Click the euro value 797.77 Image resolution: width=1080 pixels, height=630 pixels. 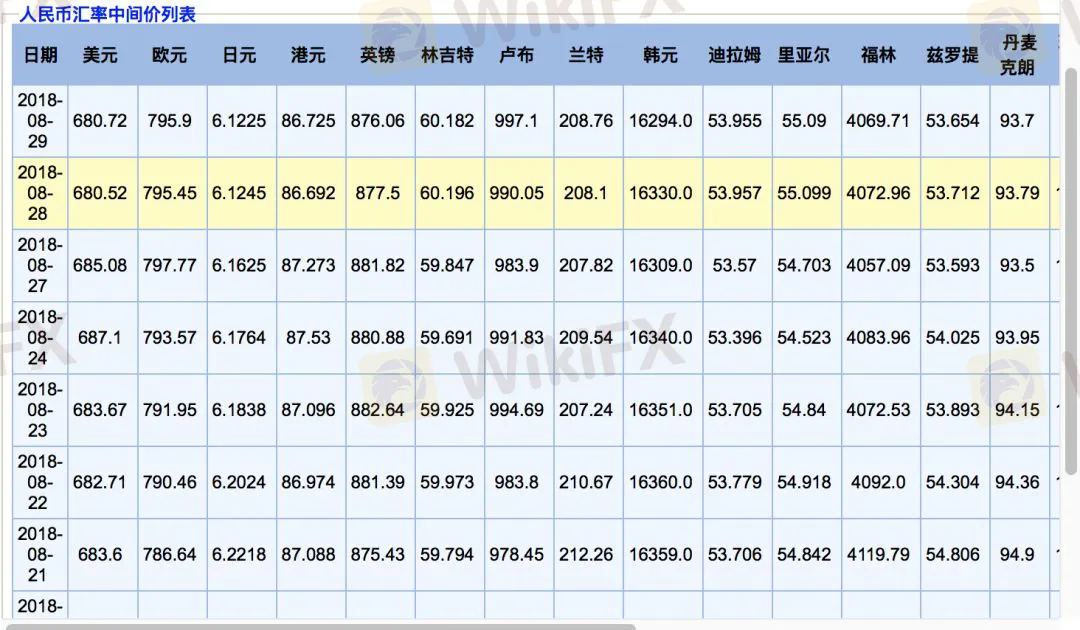169,265
